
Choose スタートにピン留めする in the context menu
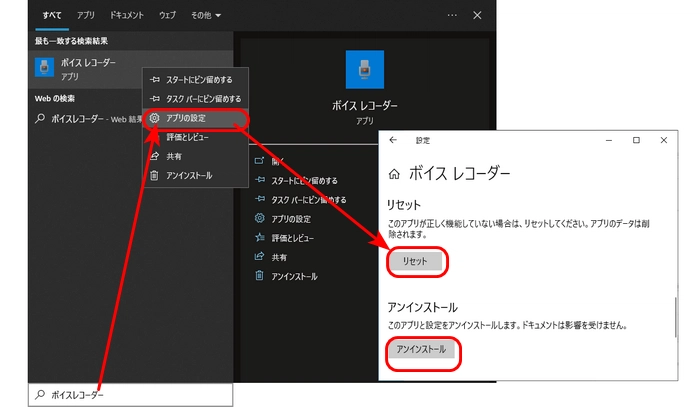click(x=196, y=80)
